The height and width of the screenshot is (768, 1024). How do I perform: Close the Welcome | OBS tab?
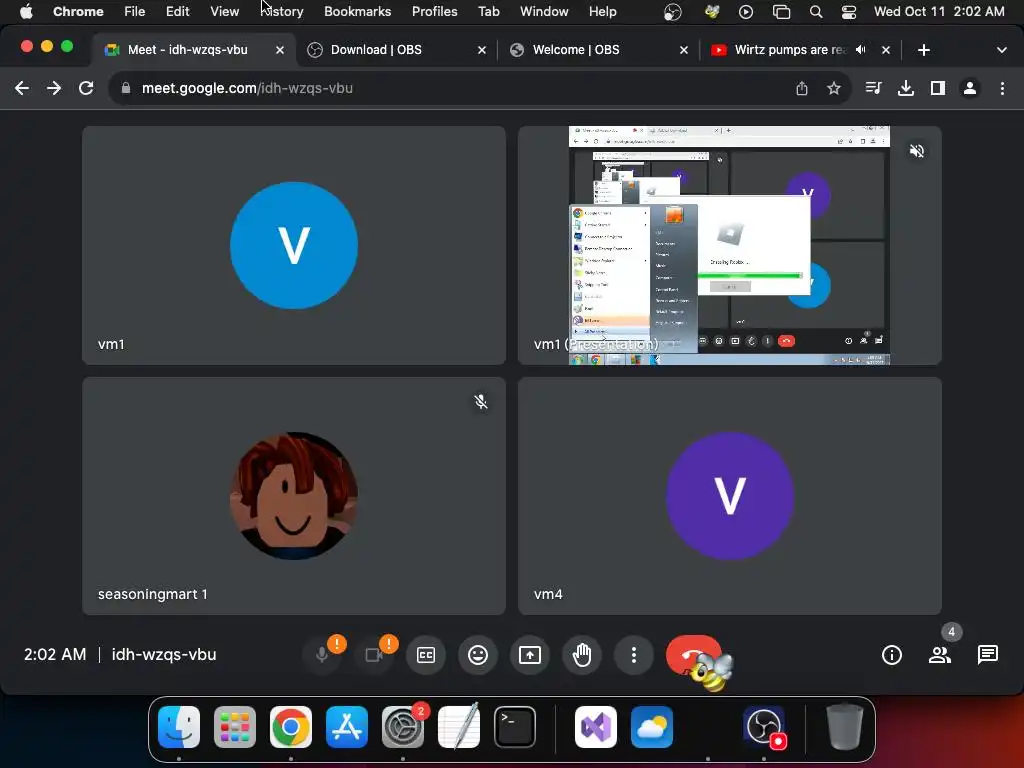pos(684,50)
